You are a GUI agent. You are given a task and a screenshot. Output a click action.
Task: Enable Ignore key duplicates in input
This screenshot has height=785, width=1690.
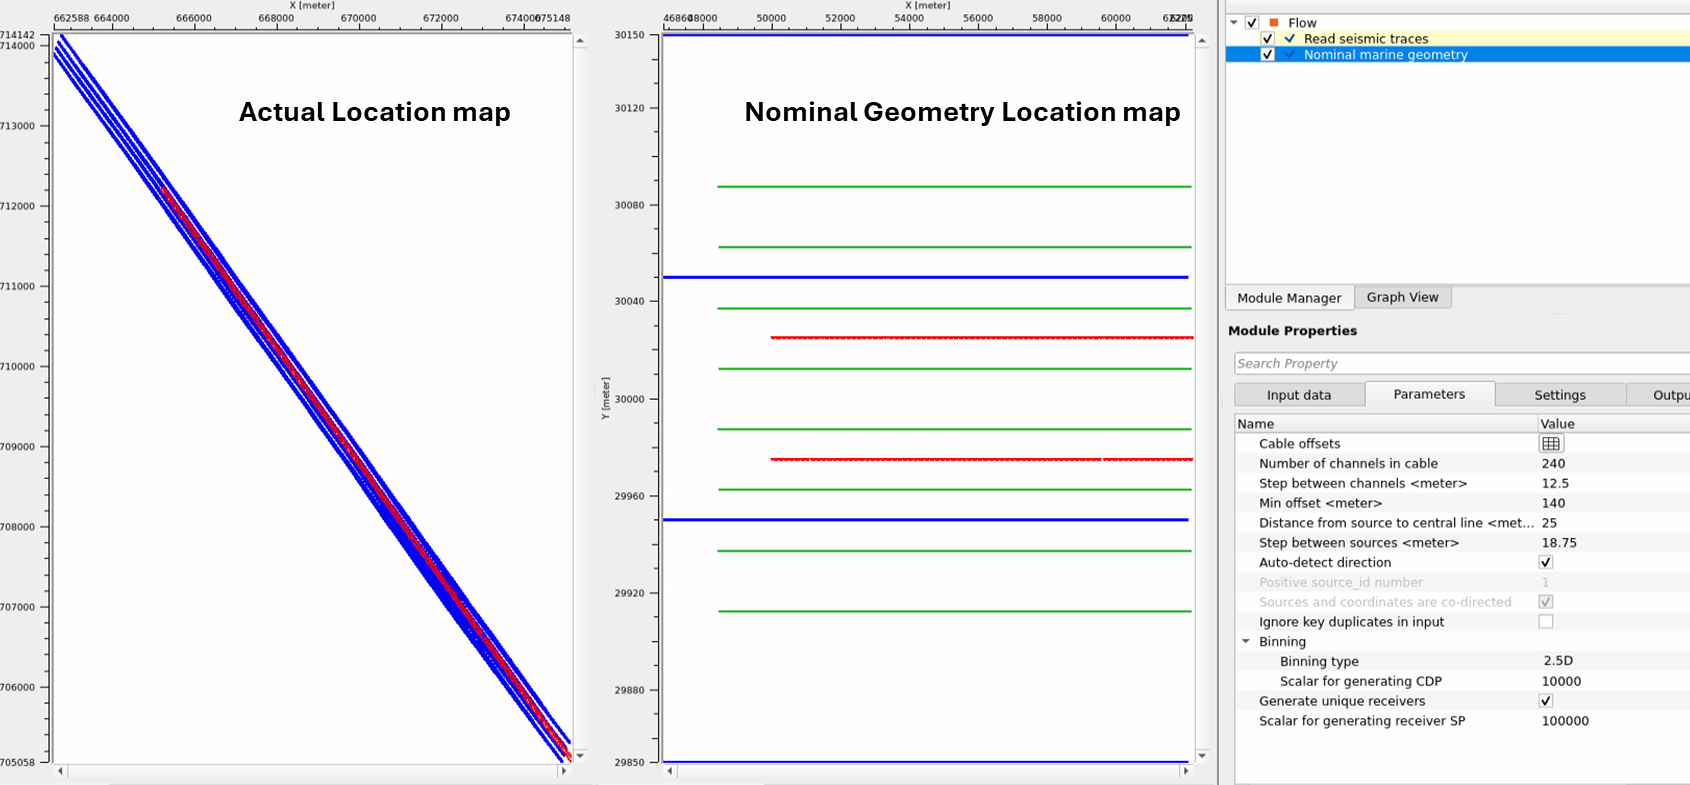click(x=1546, y=622)
